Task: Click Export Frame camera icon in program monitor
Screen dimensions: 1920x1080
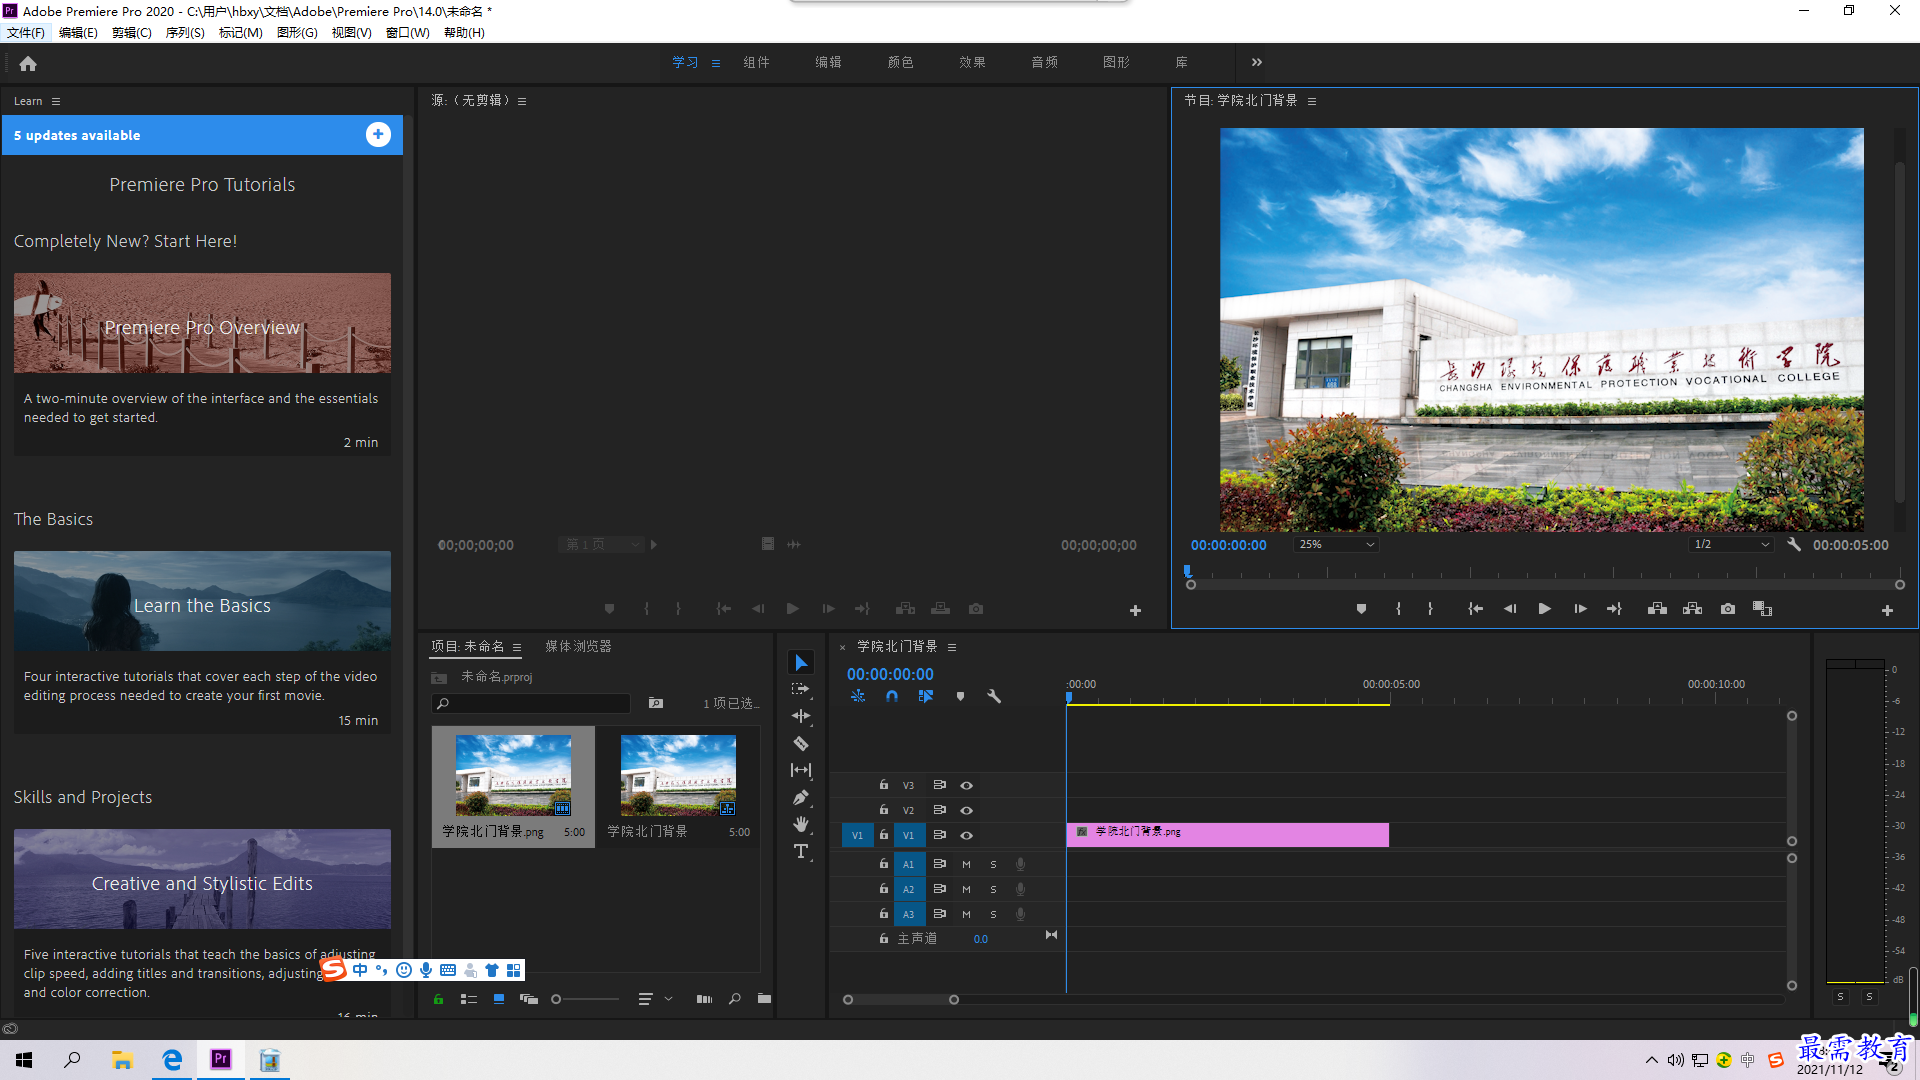Action: pos(1728,609)
